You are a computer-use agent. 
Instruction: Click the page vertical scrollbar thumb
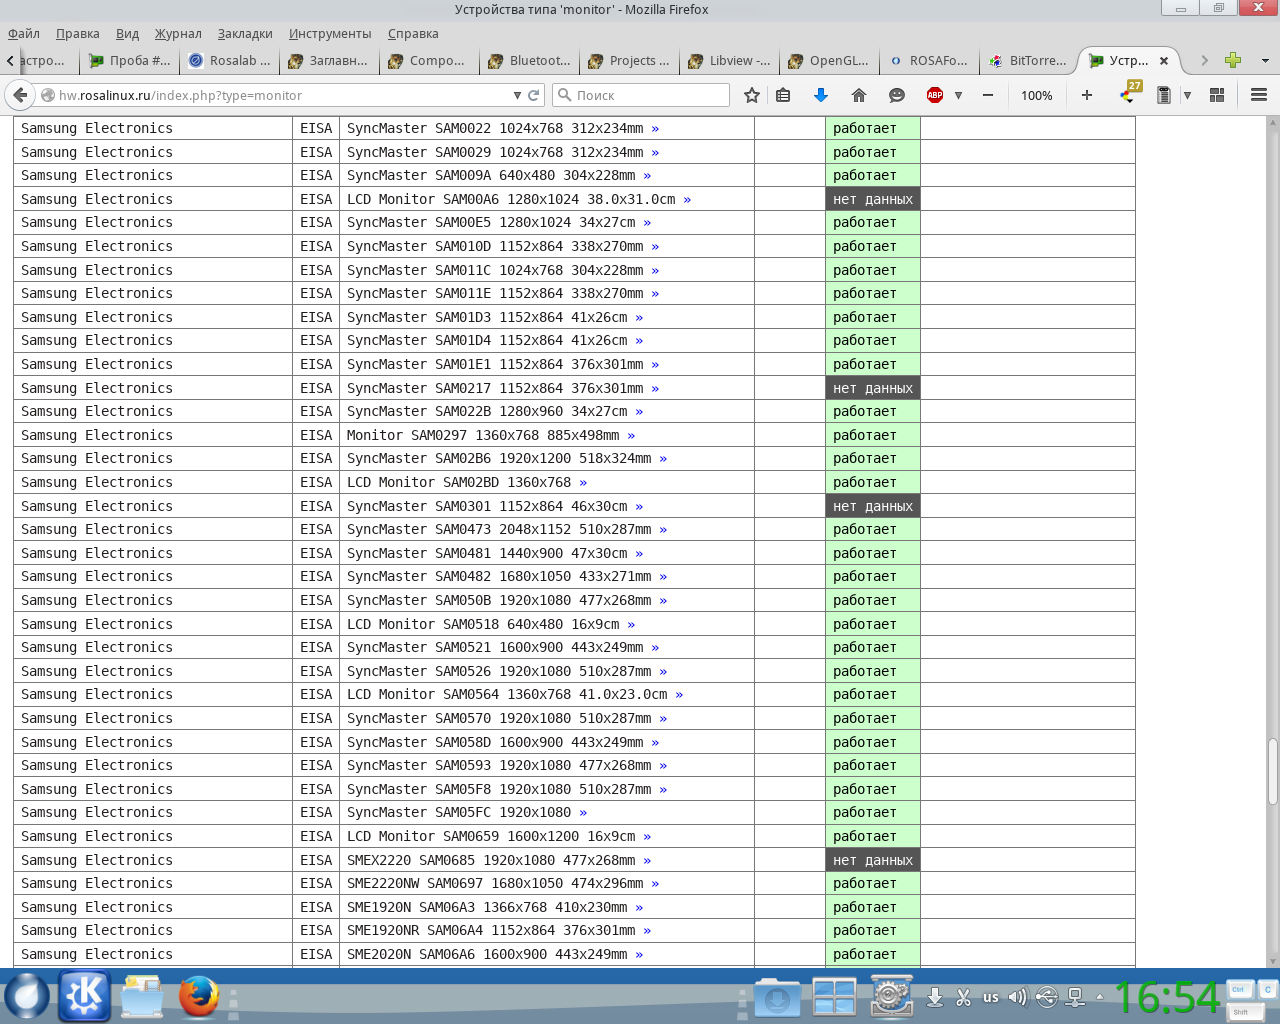coord(1272,771)
